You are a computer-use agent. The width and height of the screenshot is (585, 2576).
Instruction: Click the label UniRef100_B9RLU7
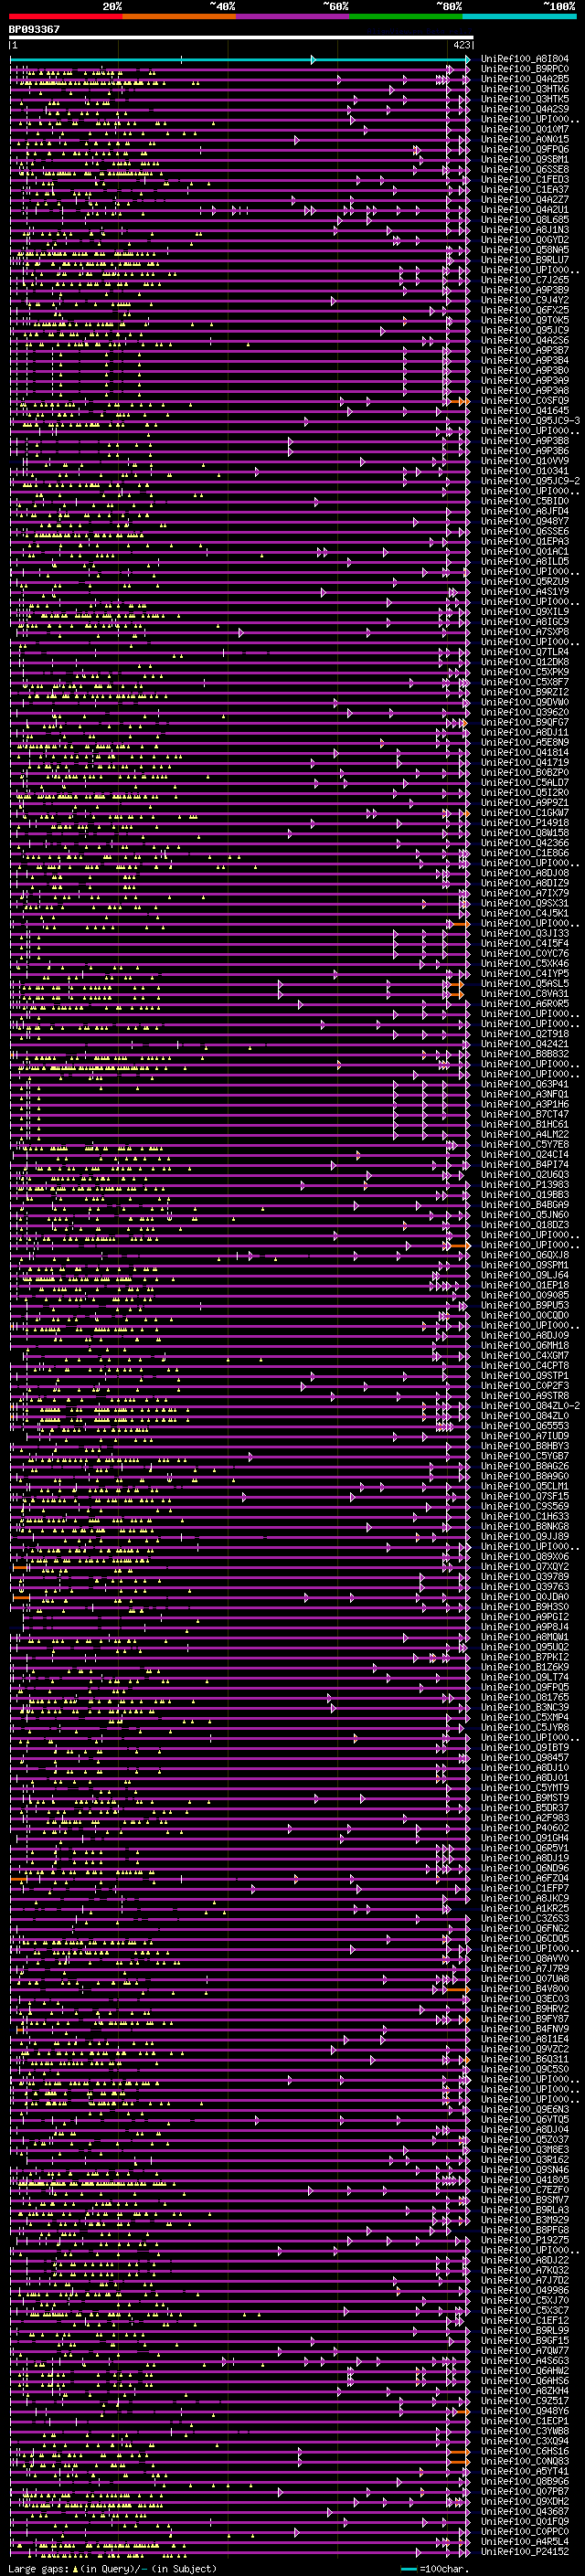[x=524, y=259]
